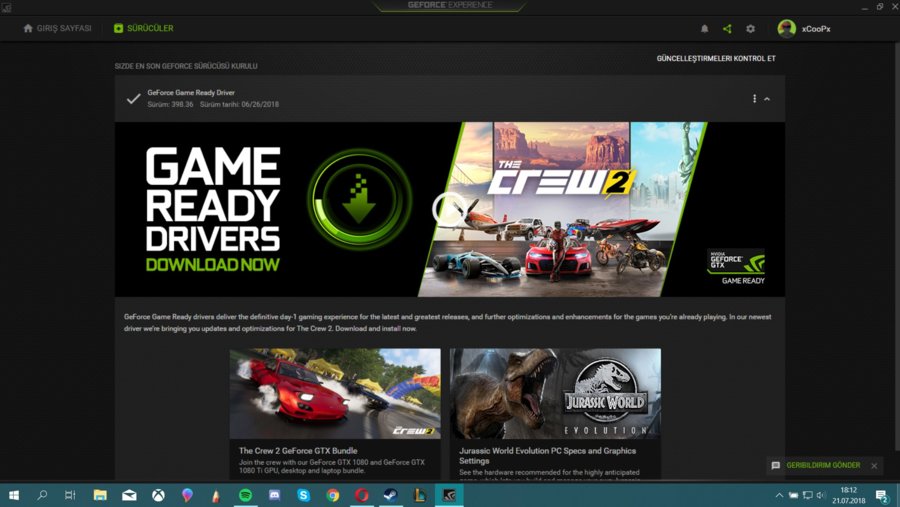Open Spotify from the taskbar

pos(245,495)
